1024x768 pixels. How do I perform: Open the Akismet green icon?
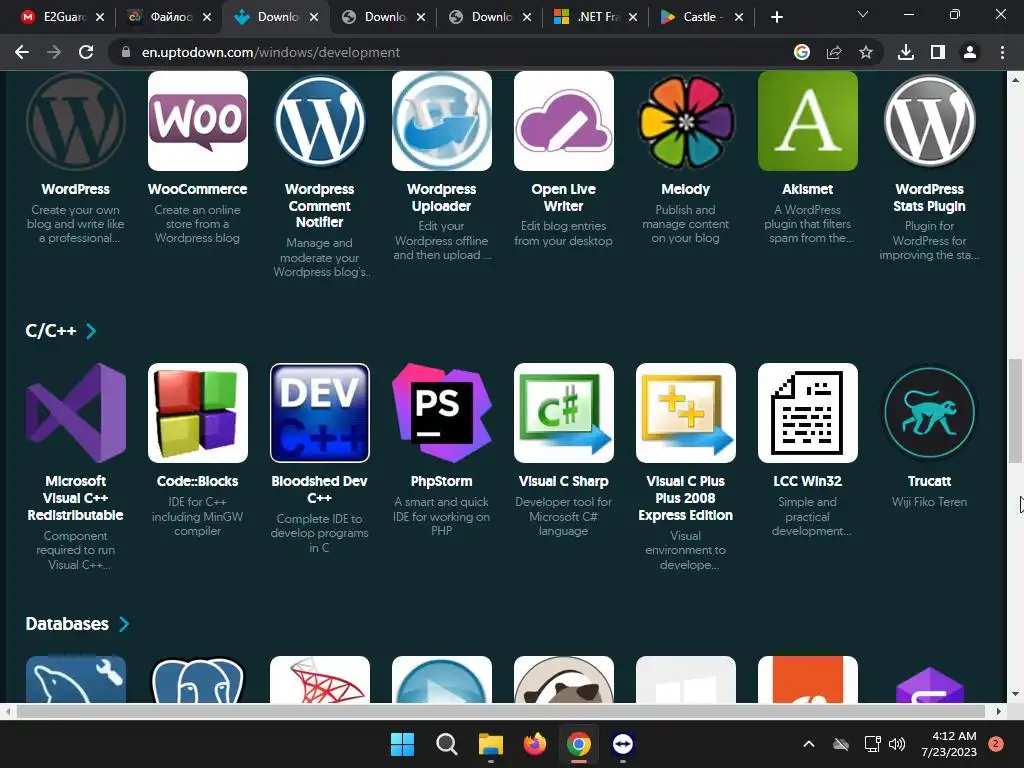coord(808,121)
